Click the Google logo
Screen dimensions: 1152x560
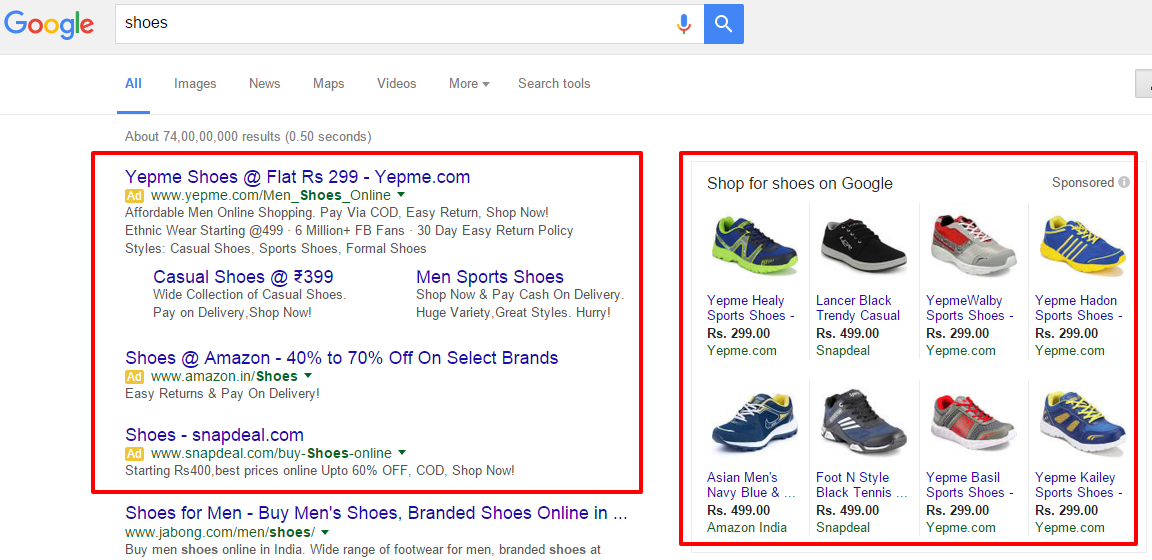49,24
